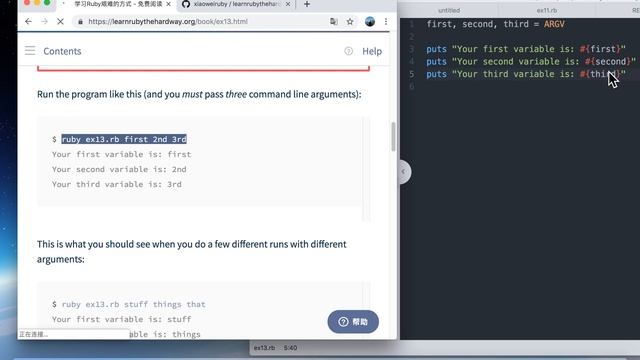Stop loading the page

[60, 22]
